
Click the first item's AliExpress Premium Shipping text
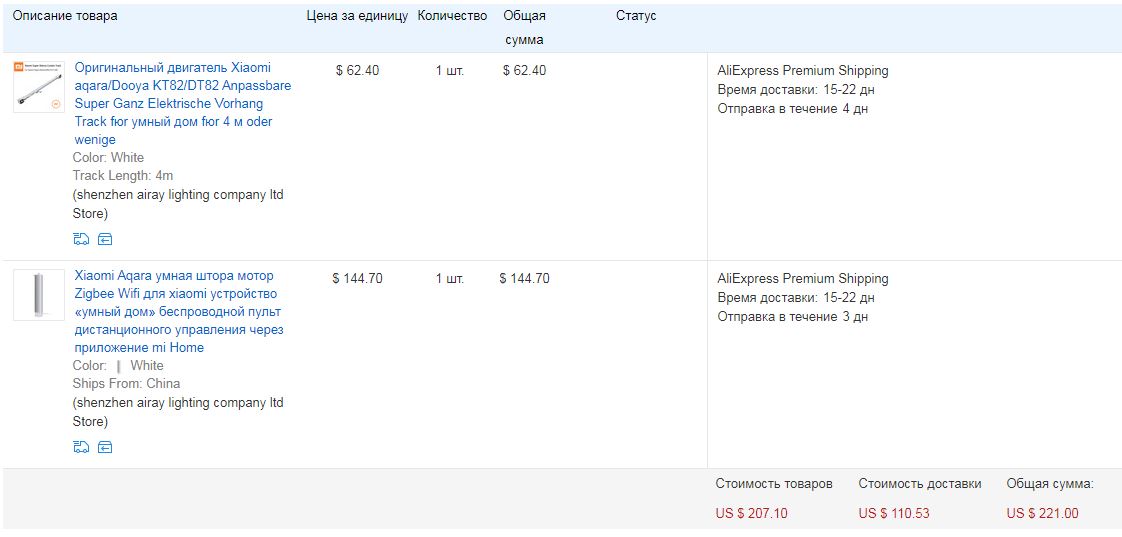(x=802, y=71)
